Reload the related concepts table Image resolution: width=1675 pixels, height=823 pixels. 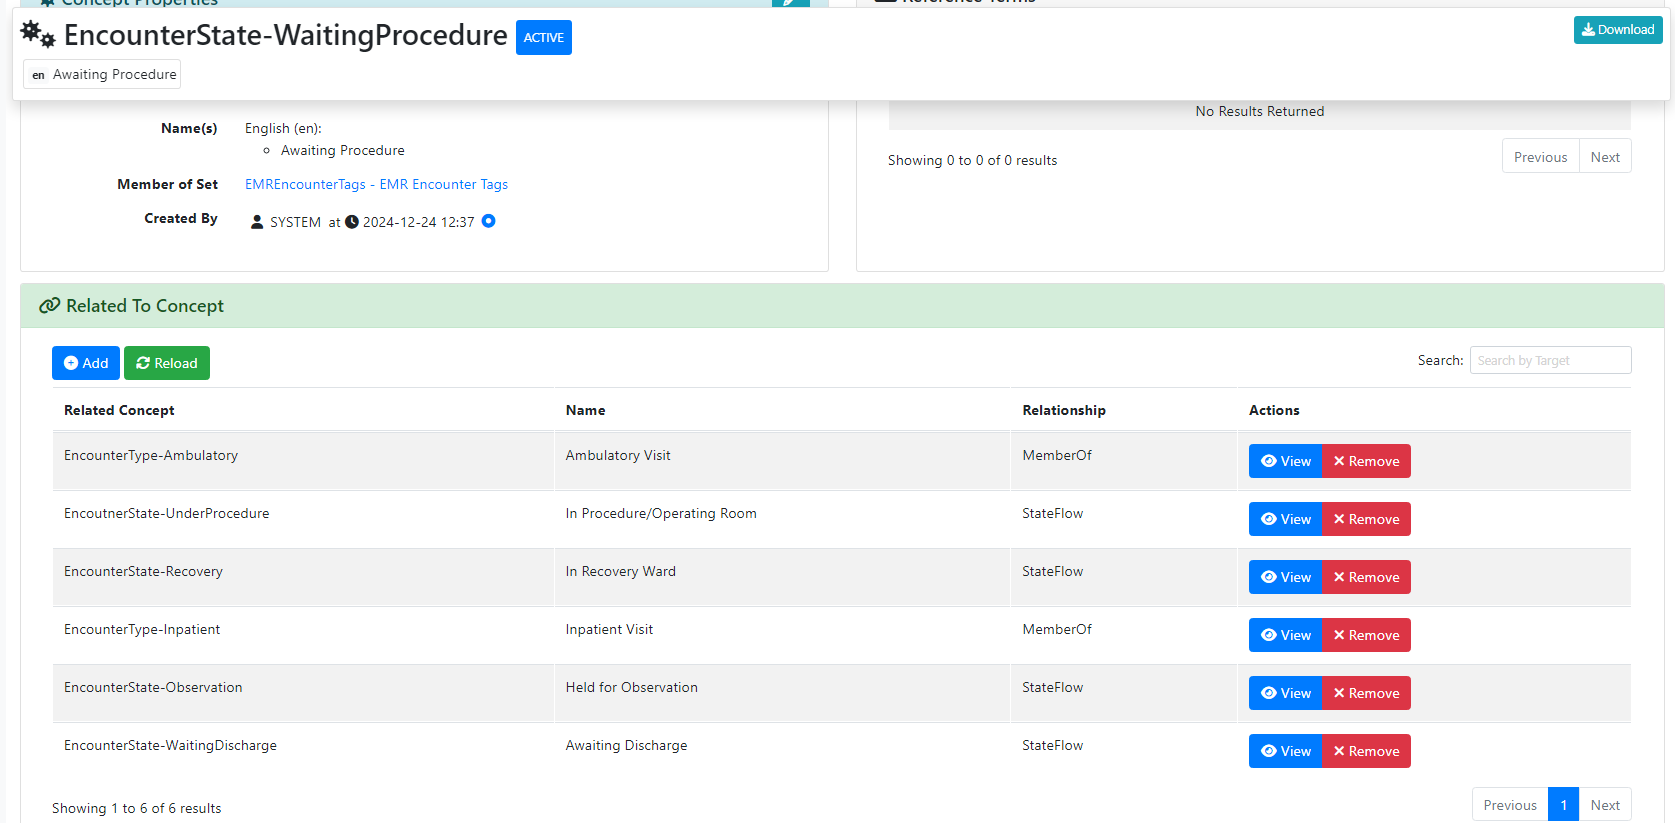point(167,363)
